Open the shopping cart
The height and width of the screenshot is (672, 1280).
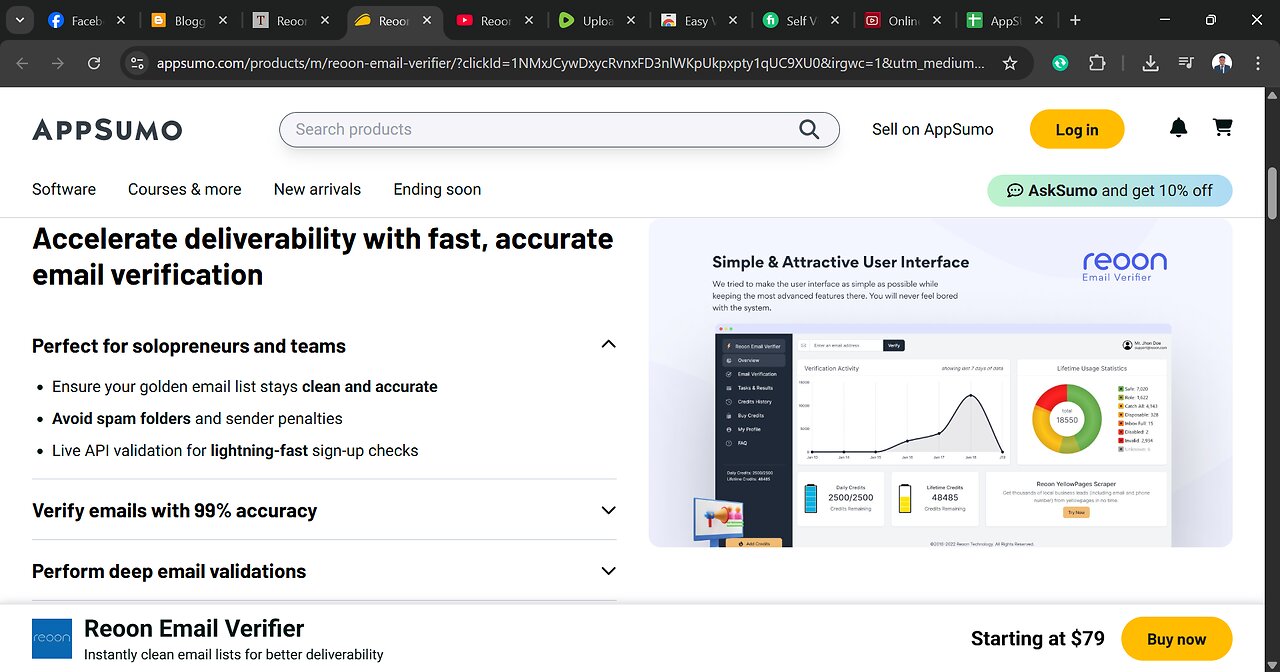1222,128
